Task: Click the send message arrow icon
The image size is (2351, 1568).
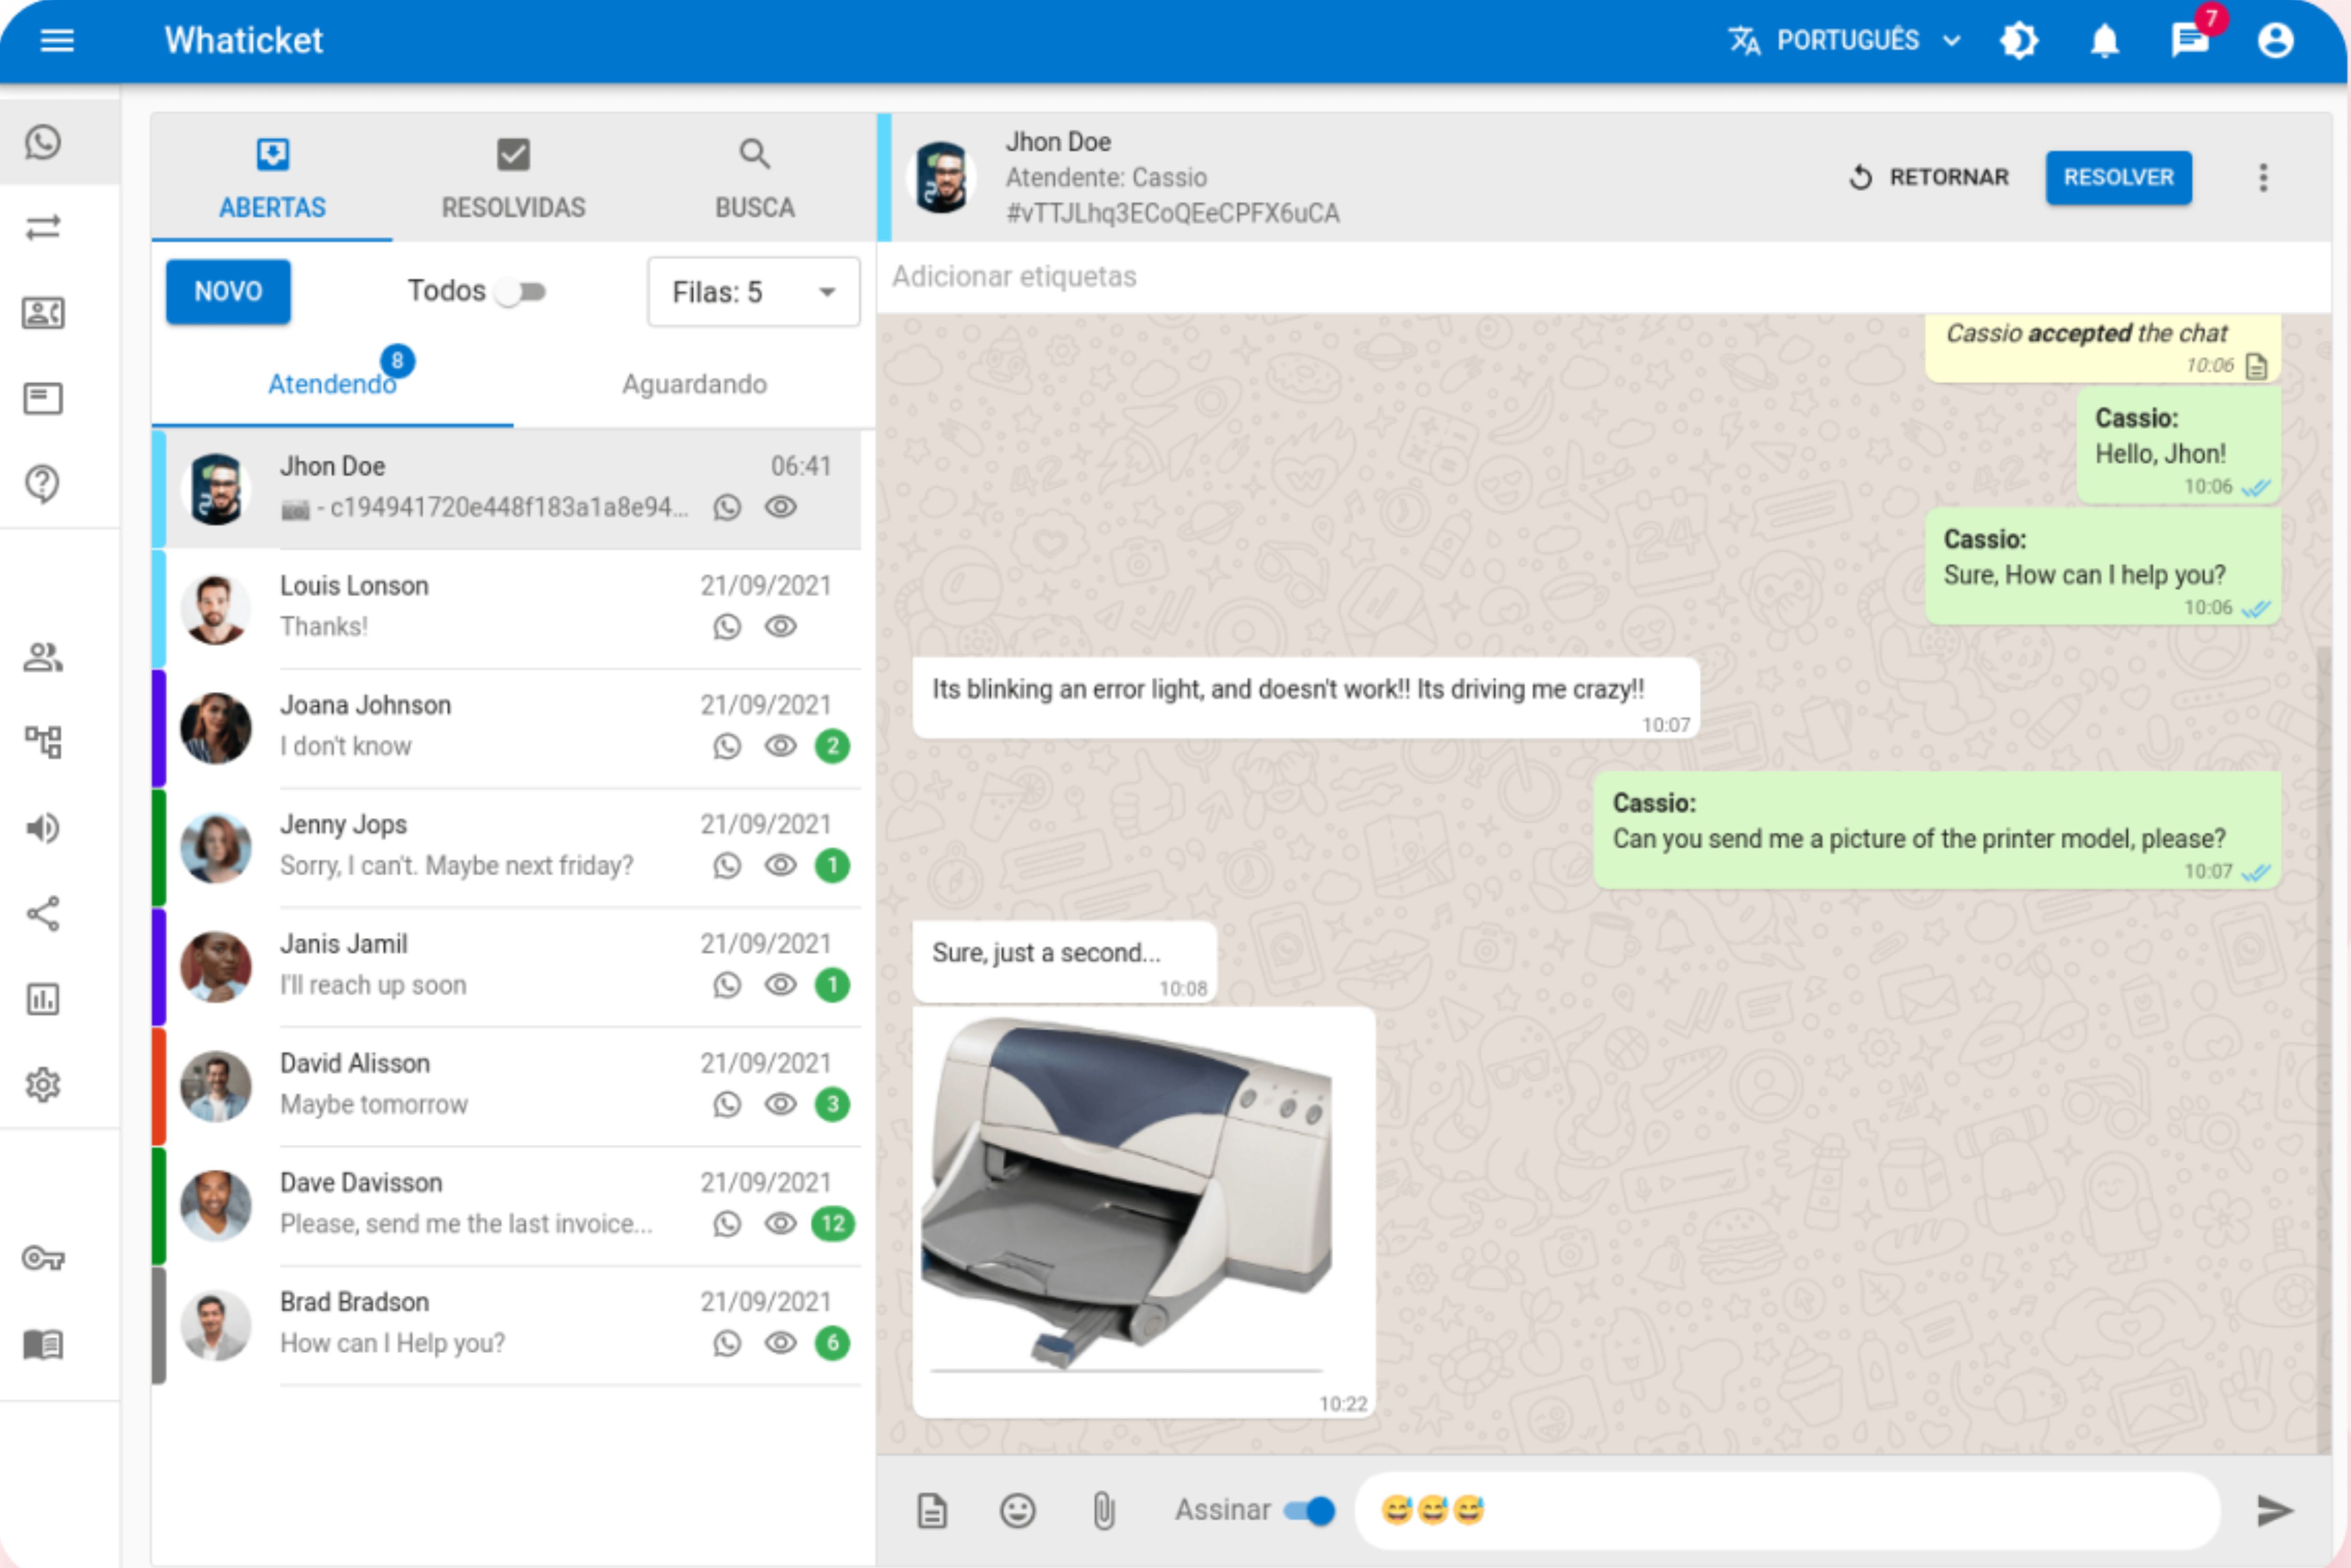Action: [x=2274, y=1510]
